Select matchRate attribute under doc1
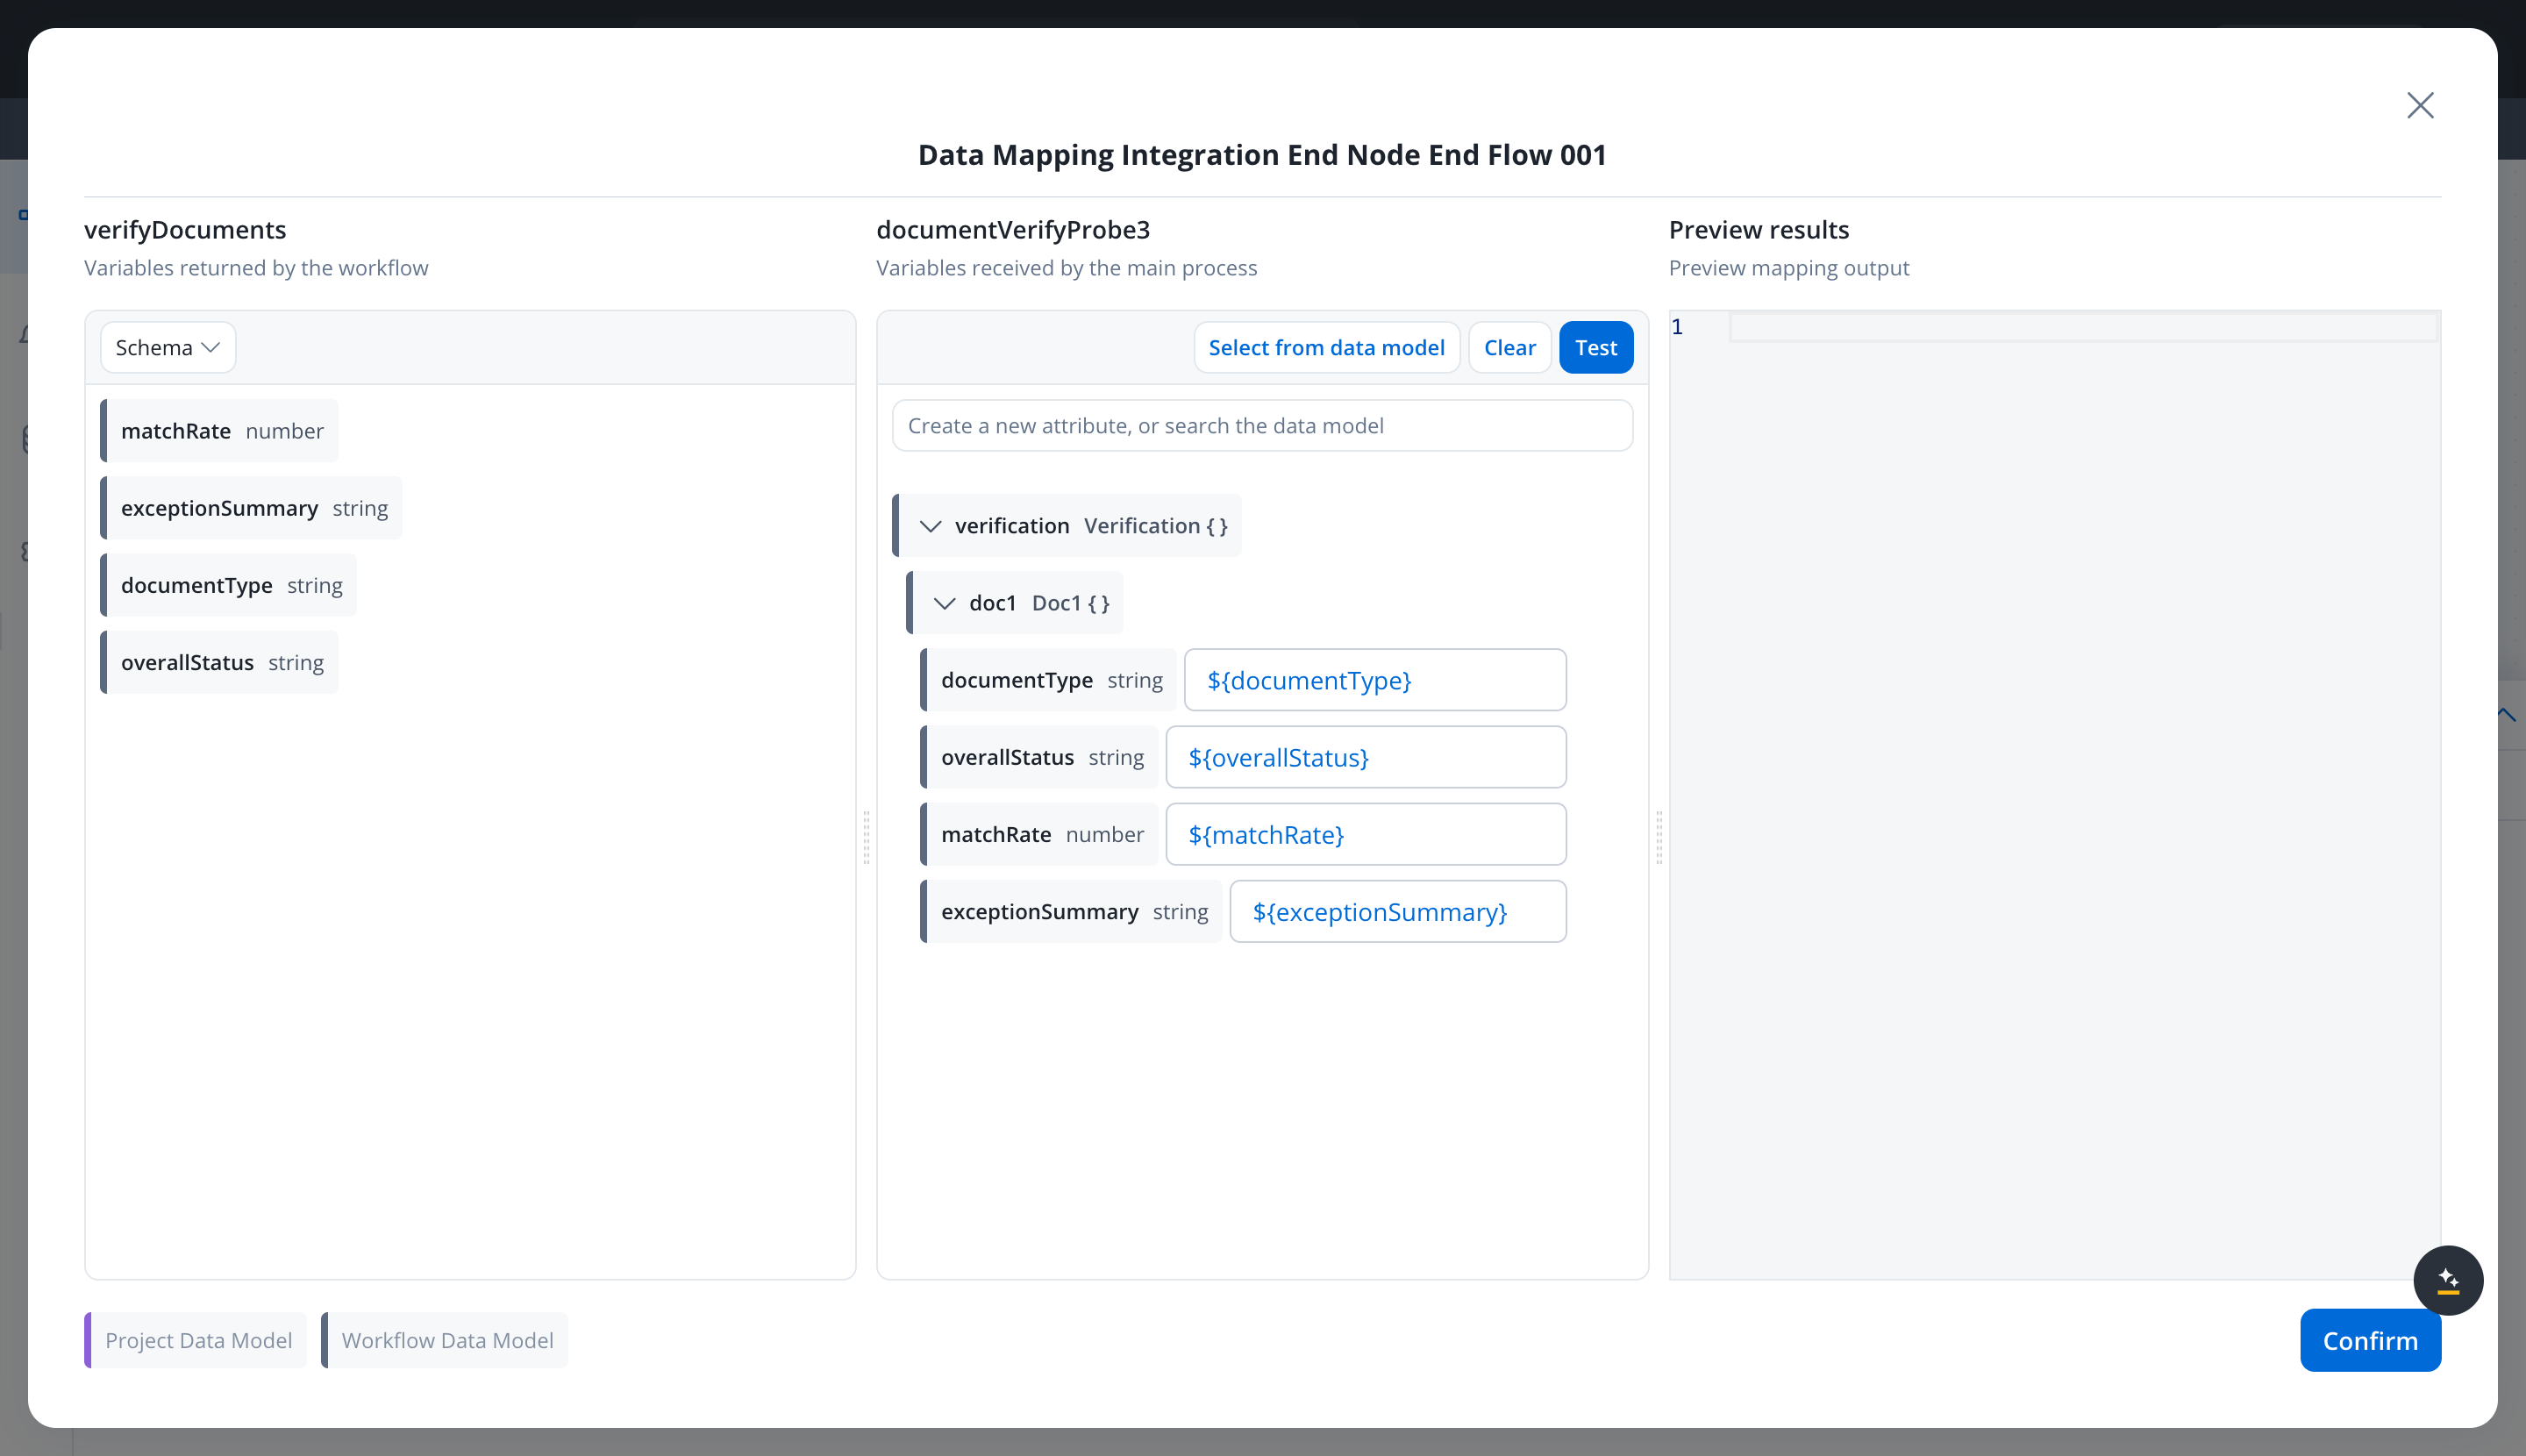The image size is (2526, 1456). 1039,834
